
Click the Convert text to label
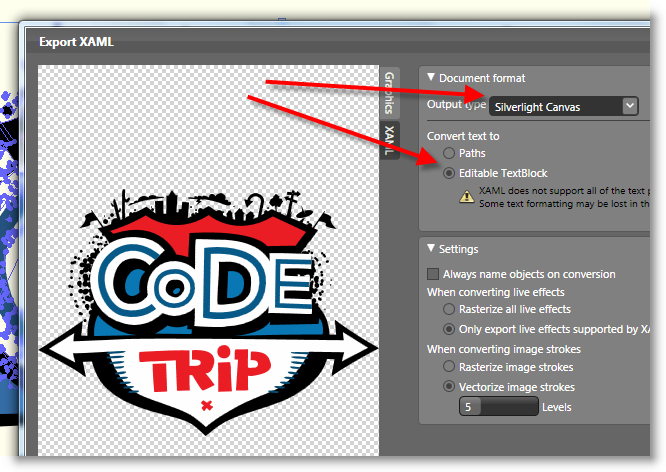point(463,136)
